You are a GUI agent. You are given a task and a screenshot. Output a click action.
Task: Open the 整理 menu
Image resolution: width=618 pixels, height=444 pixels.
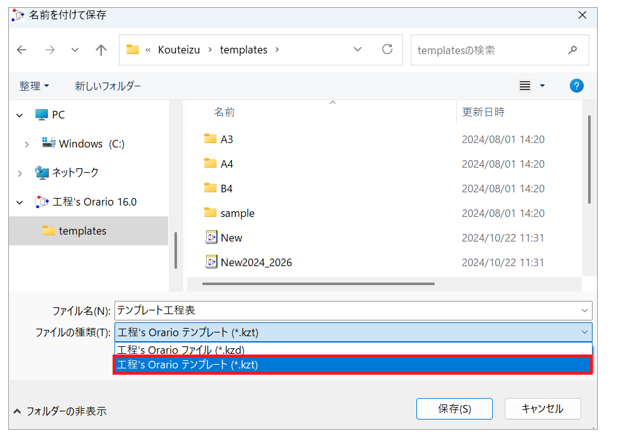click(x=34, y=86)
